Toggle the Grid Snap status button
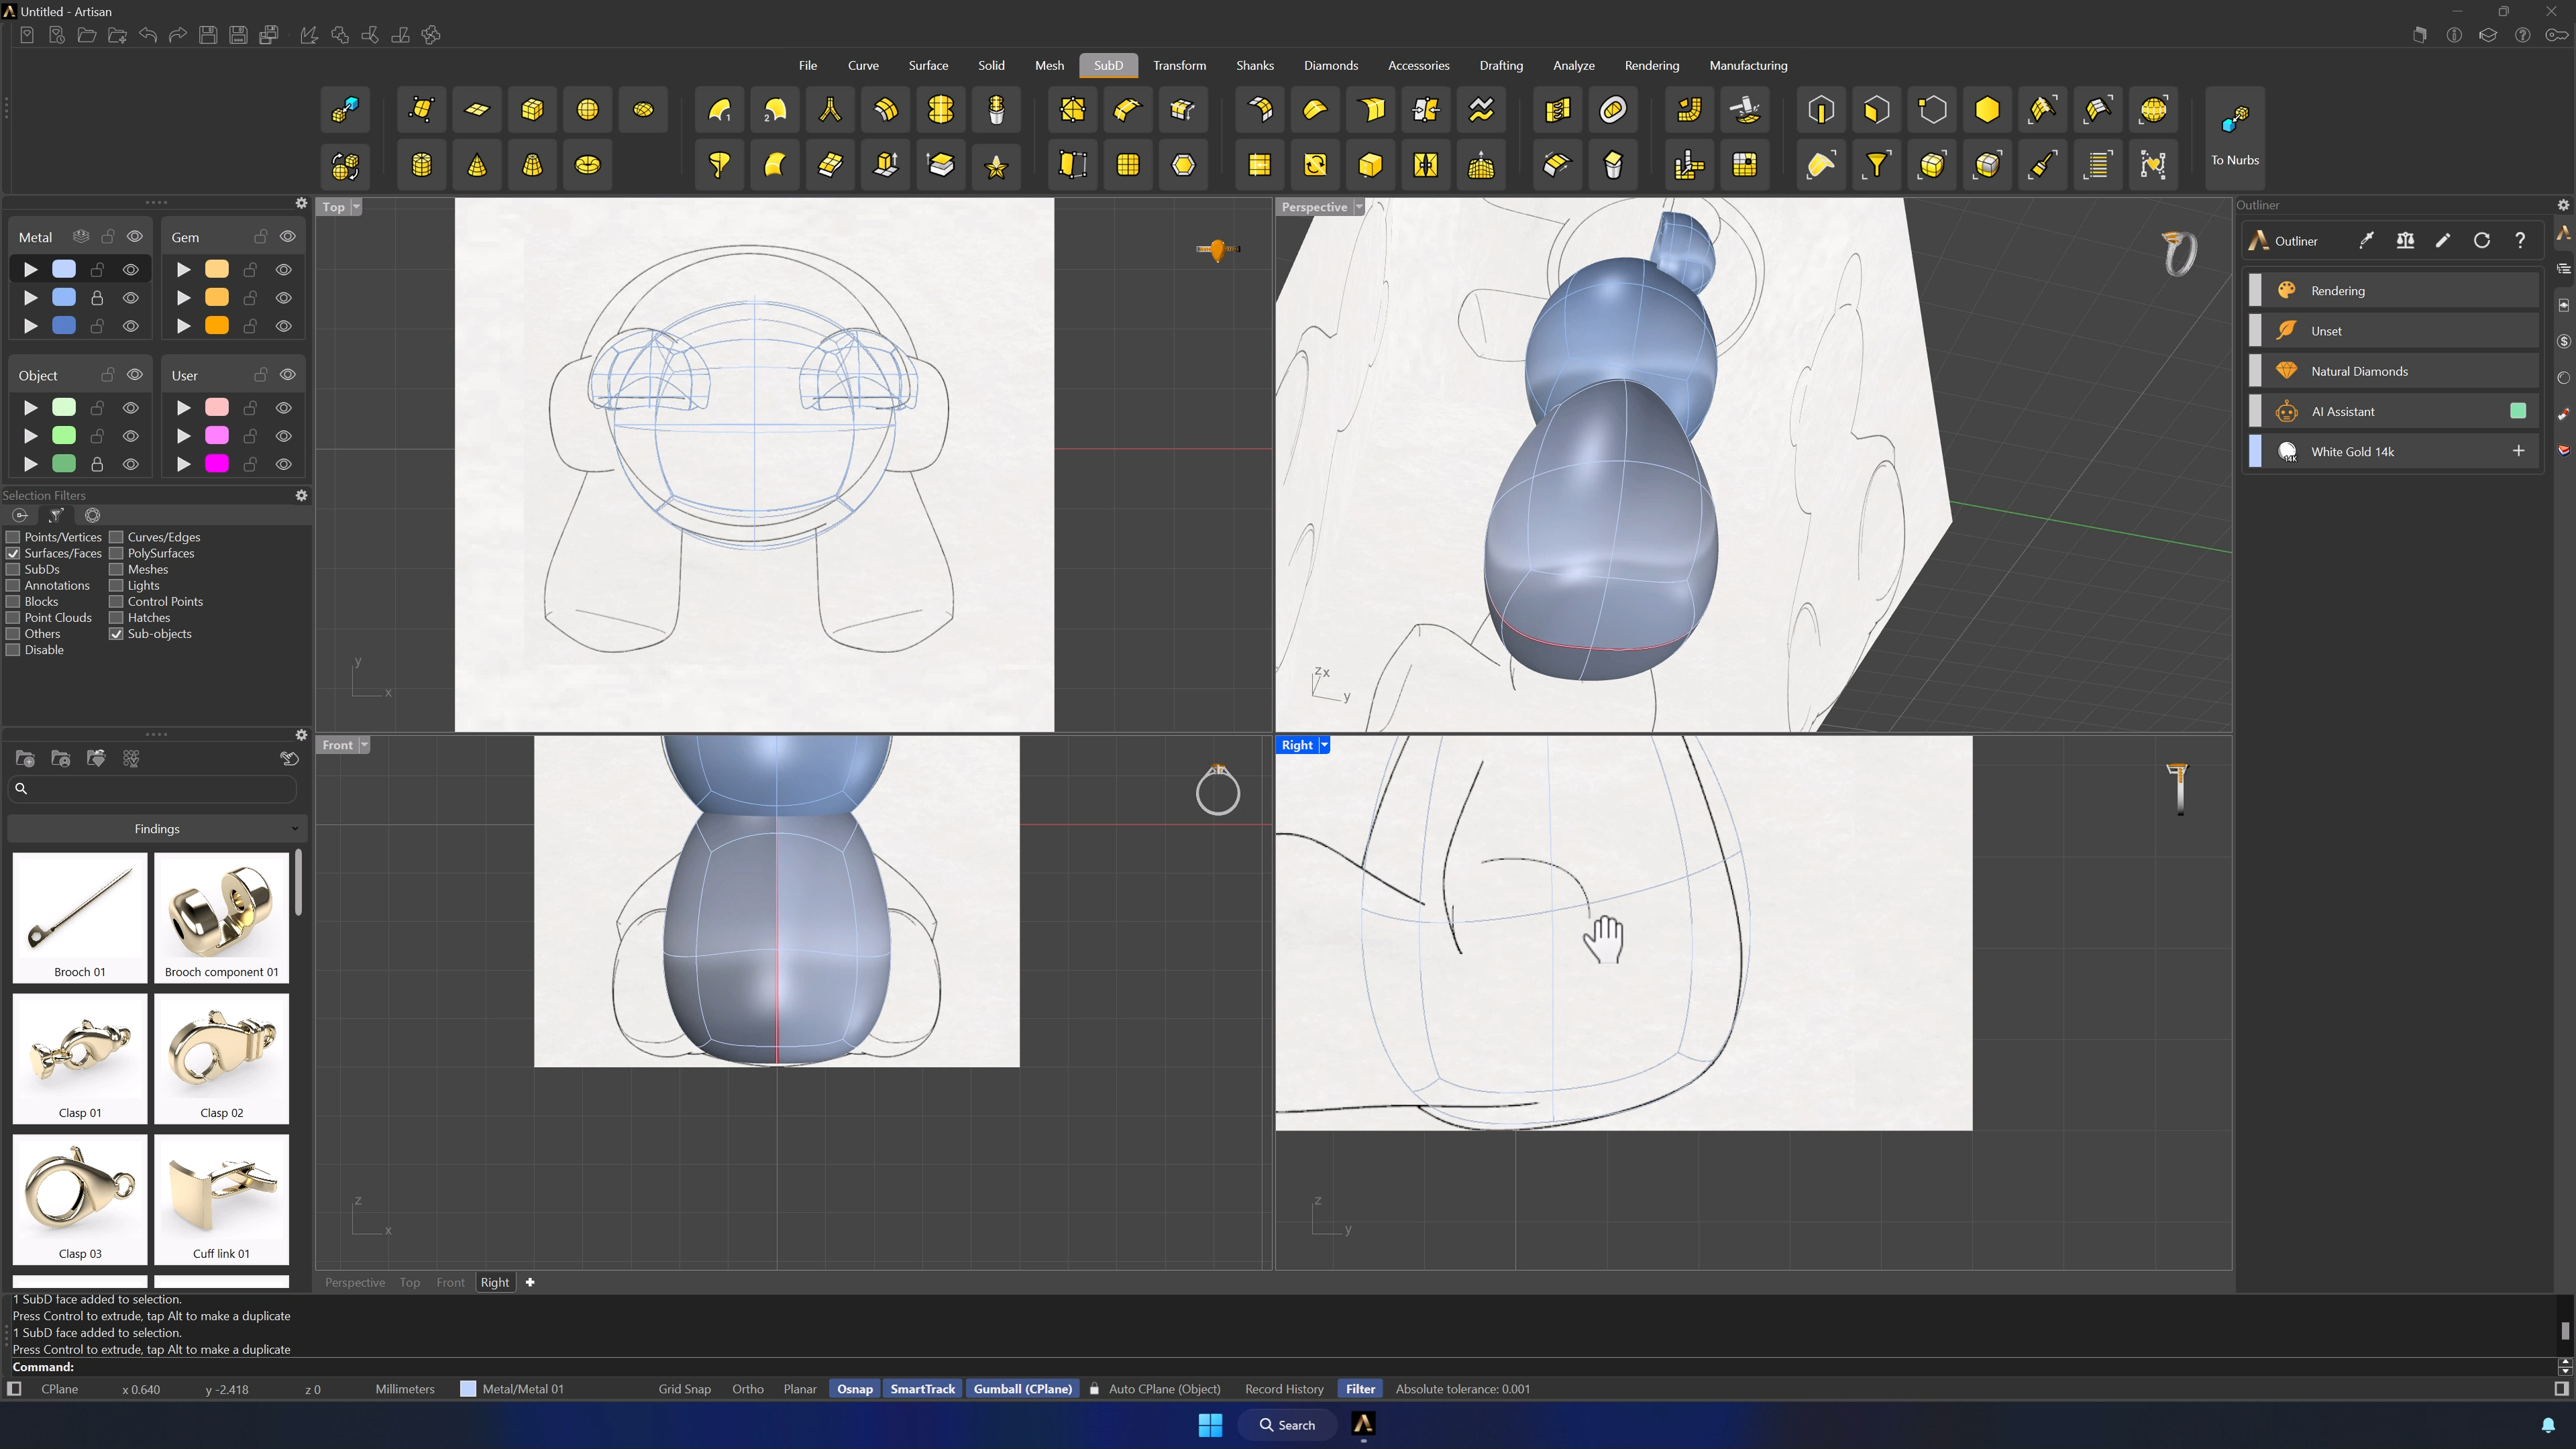Viewport: 2576px width, 1449px height. (684, 1389)
